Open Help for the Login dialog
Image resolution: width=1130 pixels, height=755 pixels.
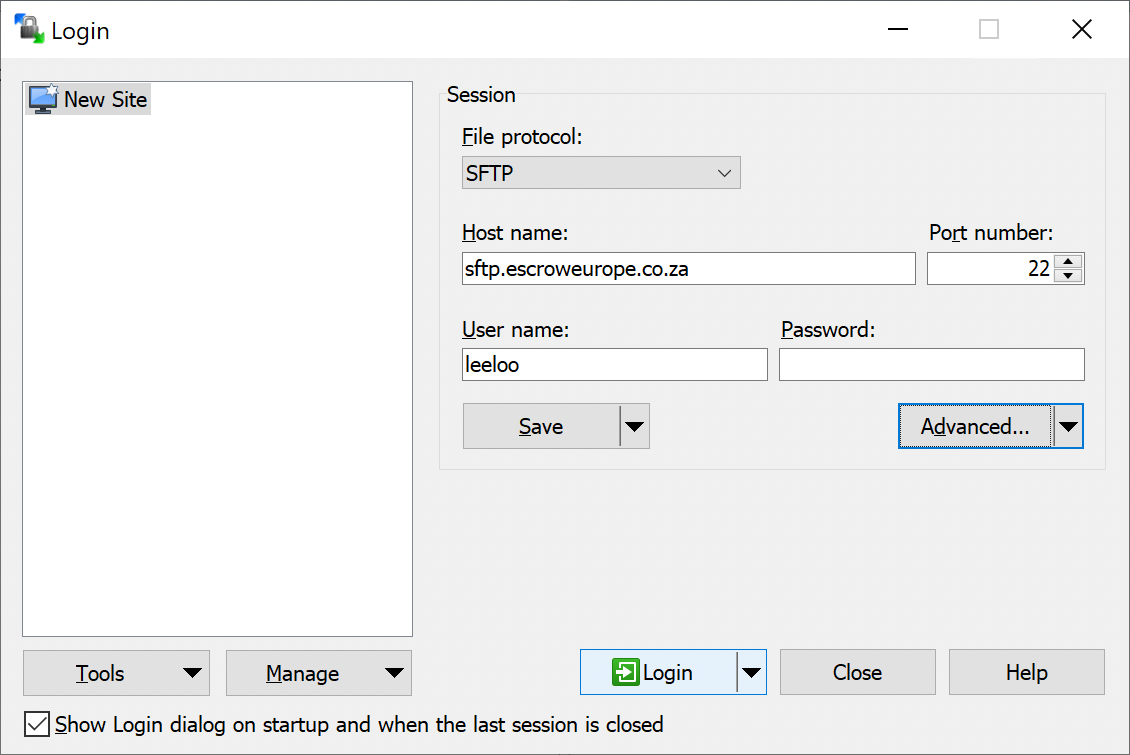coord(1026,672)
